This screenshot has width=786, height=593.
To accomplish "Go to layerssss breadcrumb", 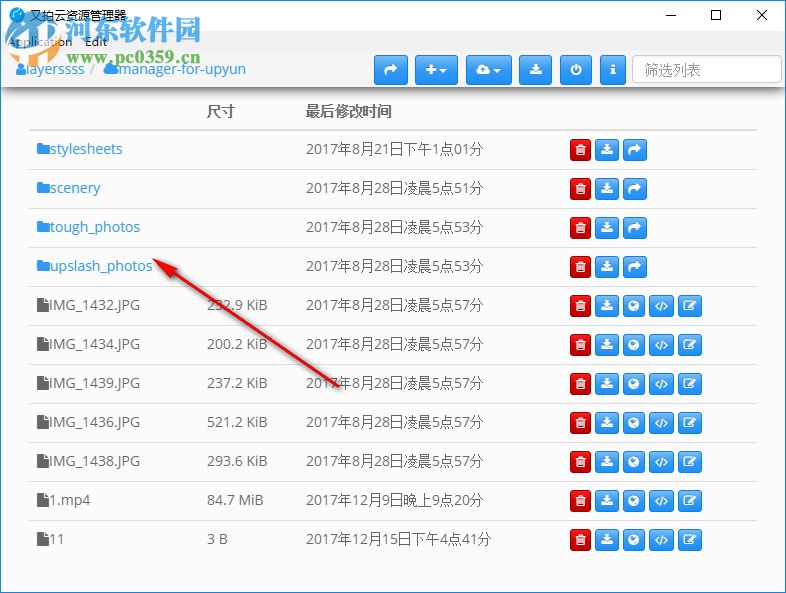I will [50, 69].
